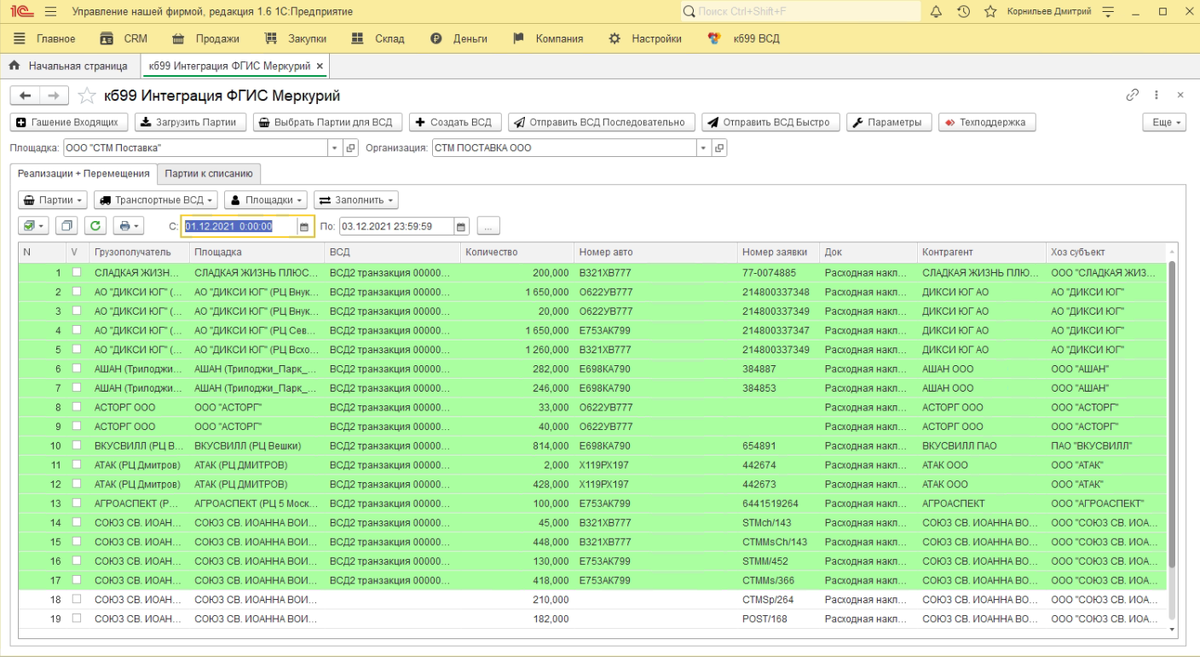This screenshot has height=657, width=1200.
Task: Switch to Партии к списанию tab
Action: pyautogui.click(x=209, y=173)
